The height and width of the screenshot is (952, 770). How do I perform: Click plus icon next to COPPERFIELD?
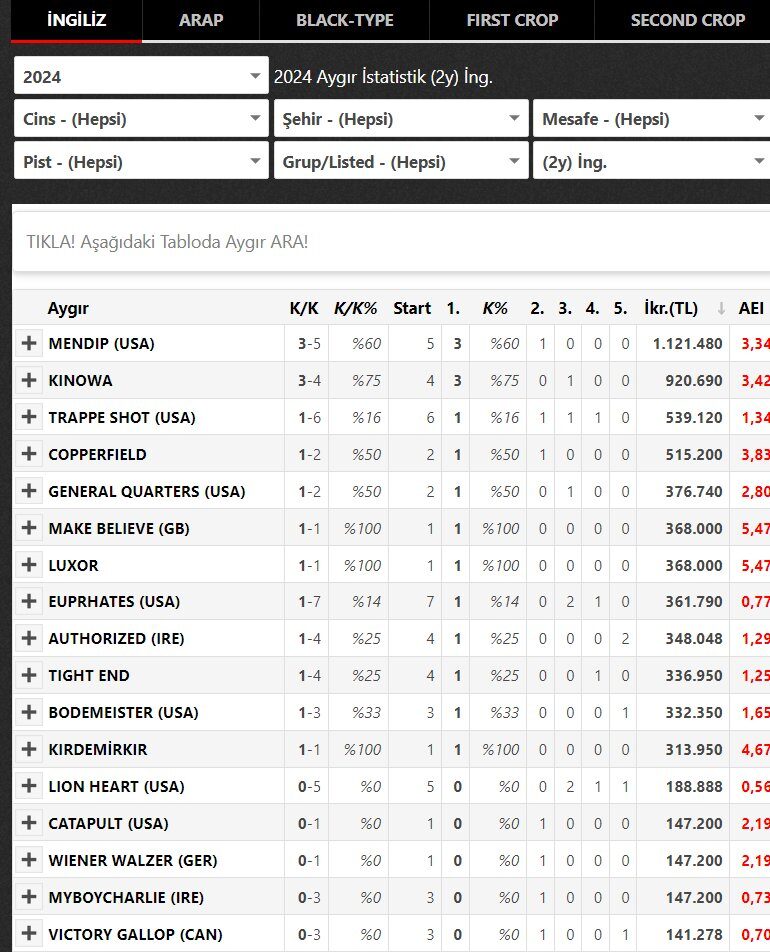click(29, 454)
